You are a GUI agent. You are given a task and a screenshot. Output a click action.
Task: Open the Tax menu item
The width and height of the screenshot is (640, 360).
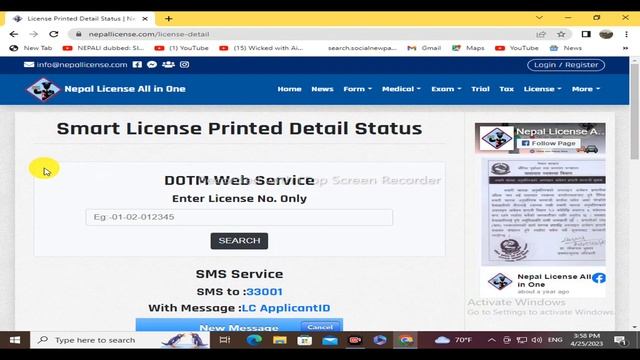507,89
